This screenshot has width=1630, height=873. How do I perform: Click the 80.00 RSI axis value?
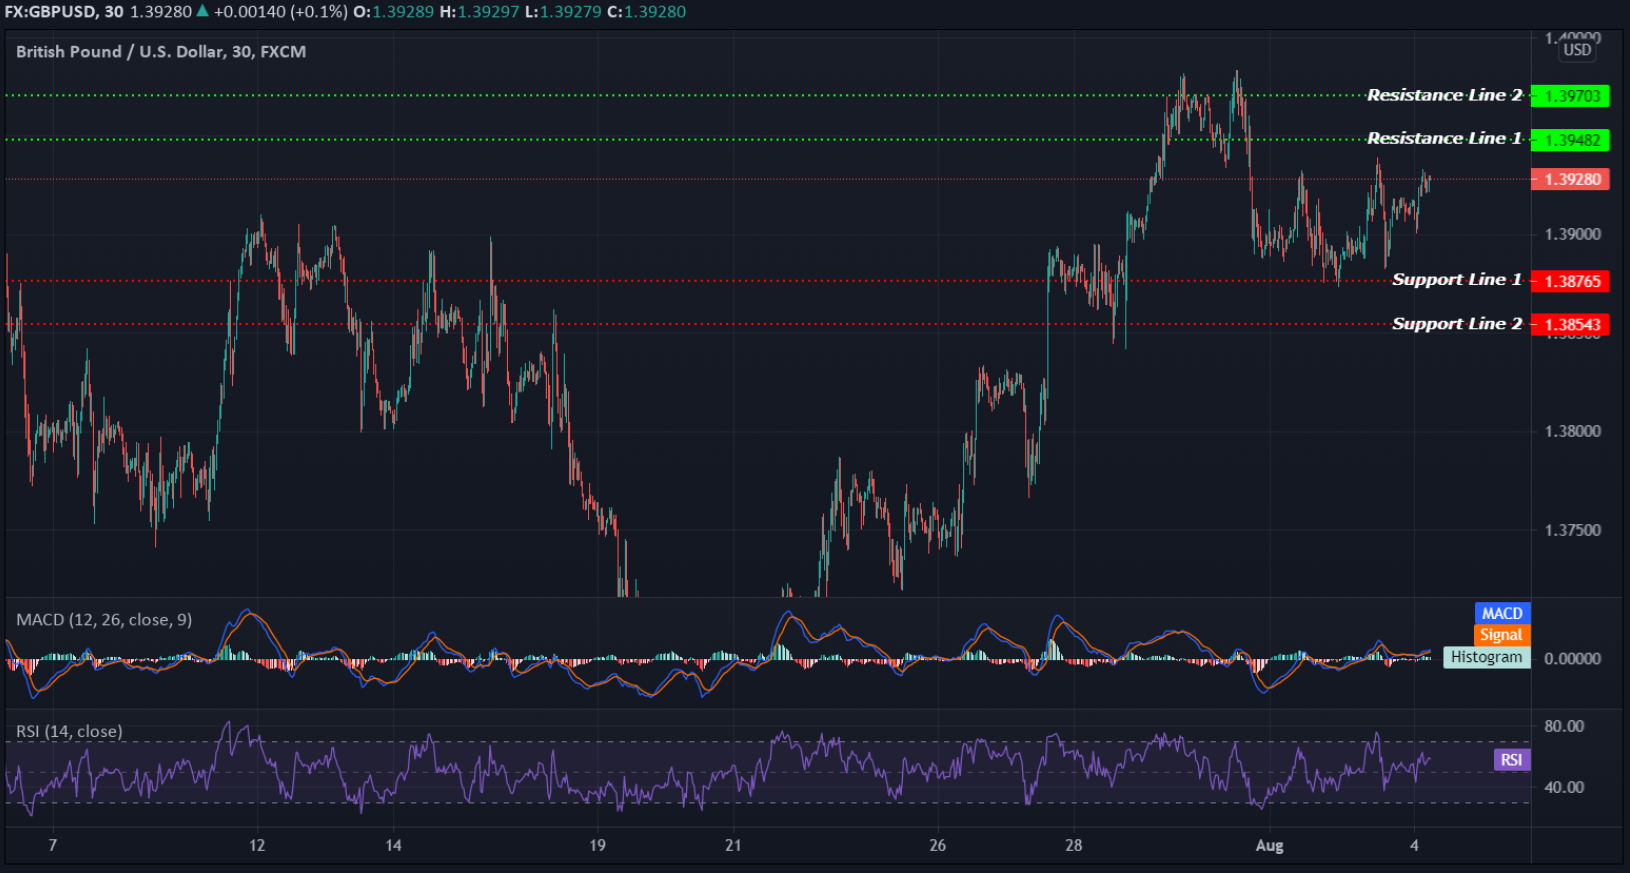(x=1564, y=726)
